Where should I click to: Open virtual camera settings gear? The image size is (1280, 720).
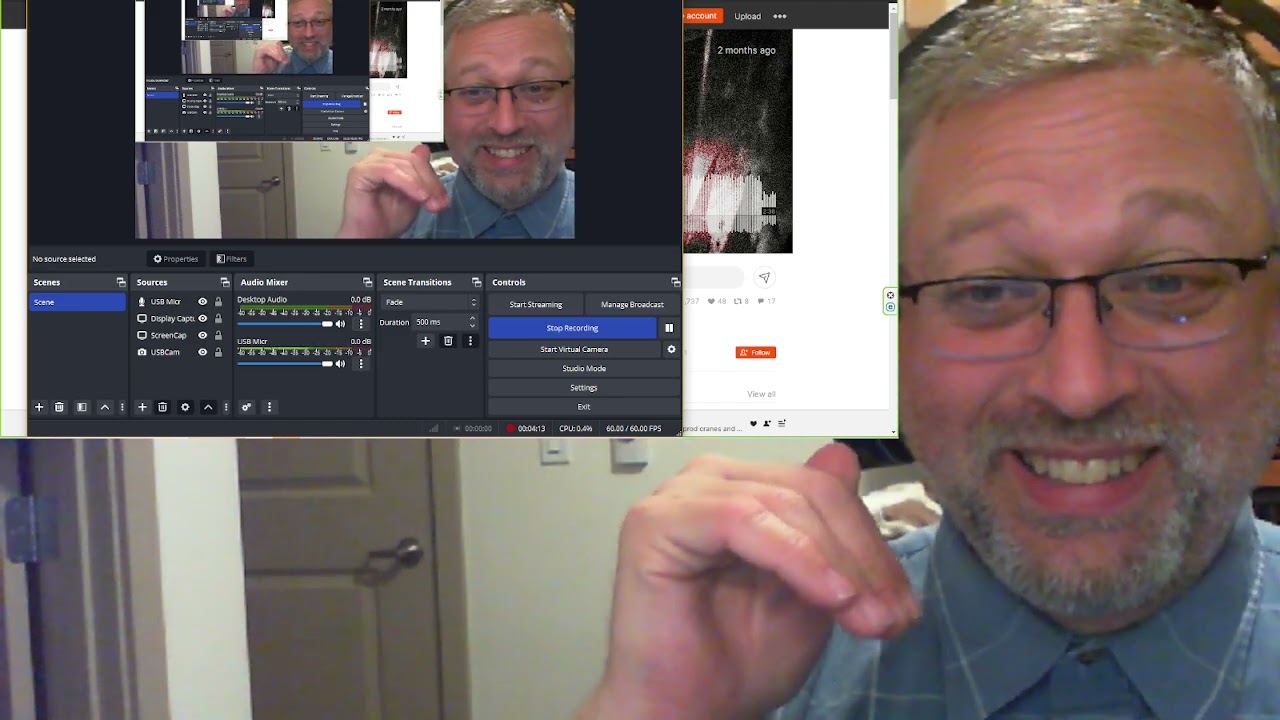[671, 349]
